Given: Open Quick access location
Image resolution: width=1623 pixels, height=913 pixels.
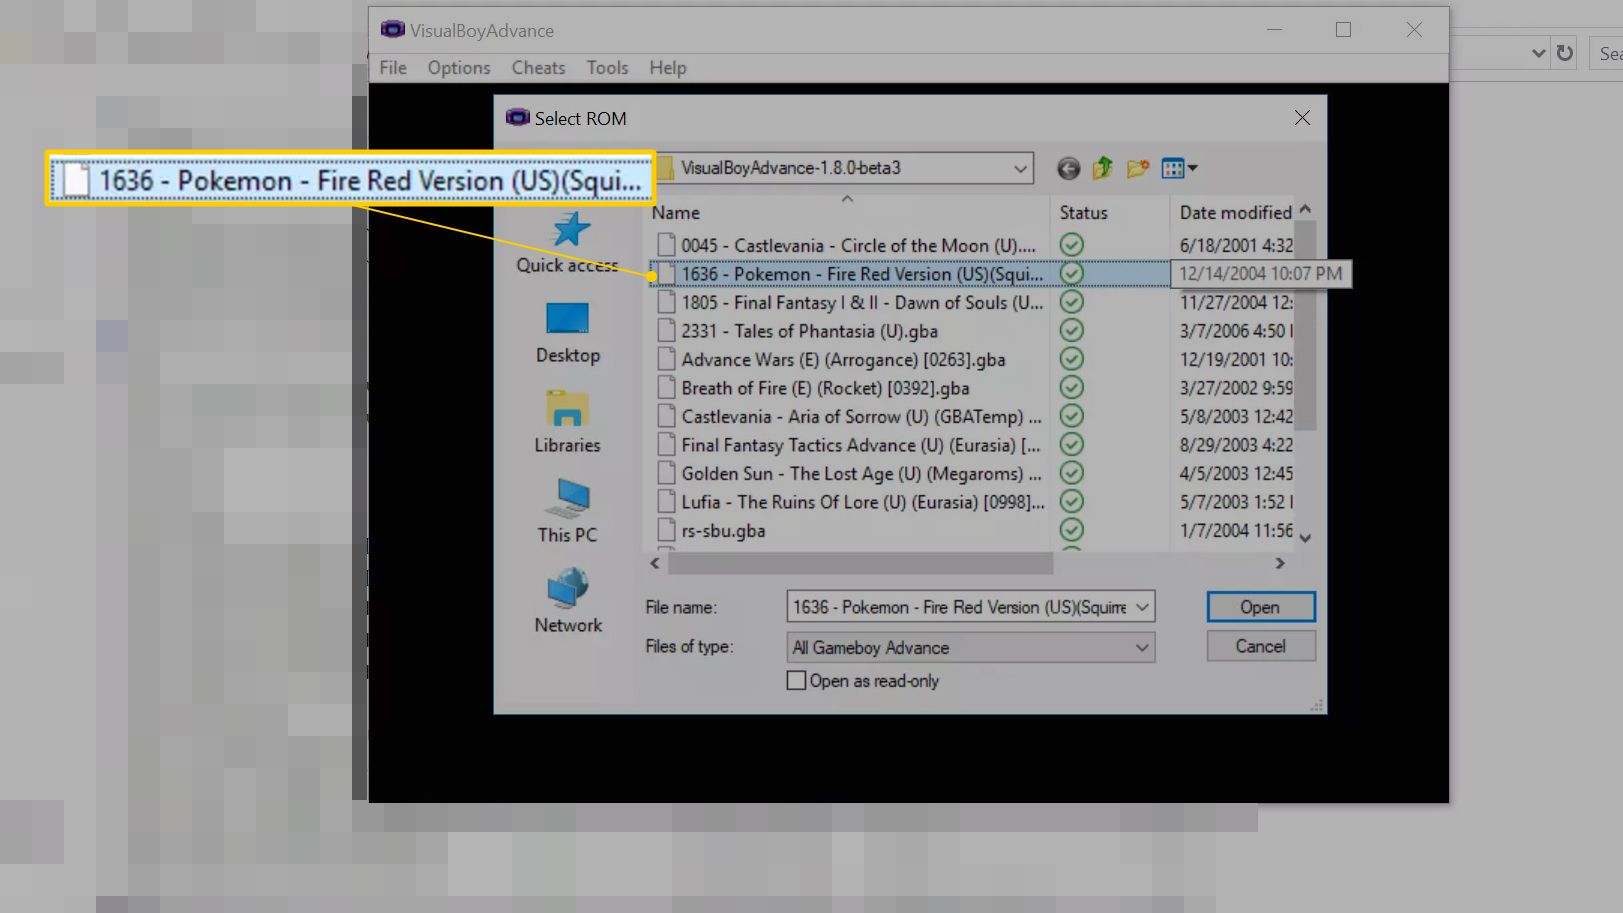Looking at the screenshot, I should [x=567, y=242].
